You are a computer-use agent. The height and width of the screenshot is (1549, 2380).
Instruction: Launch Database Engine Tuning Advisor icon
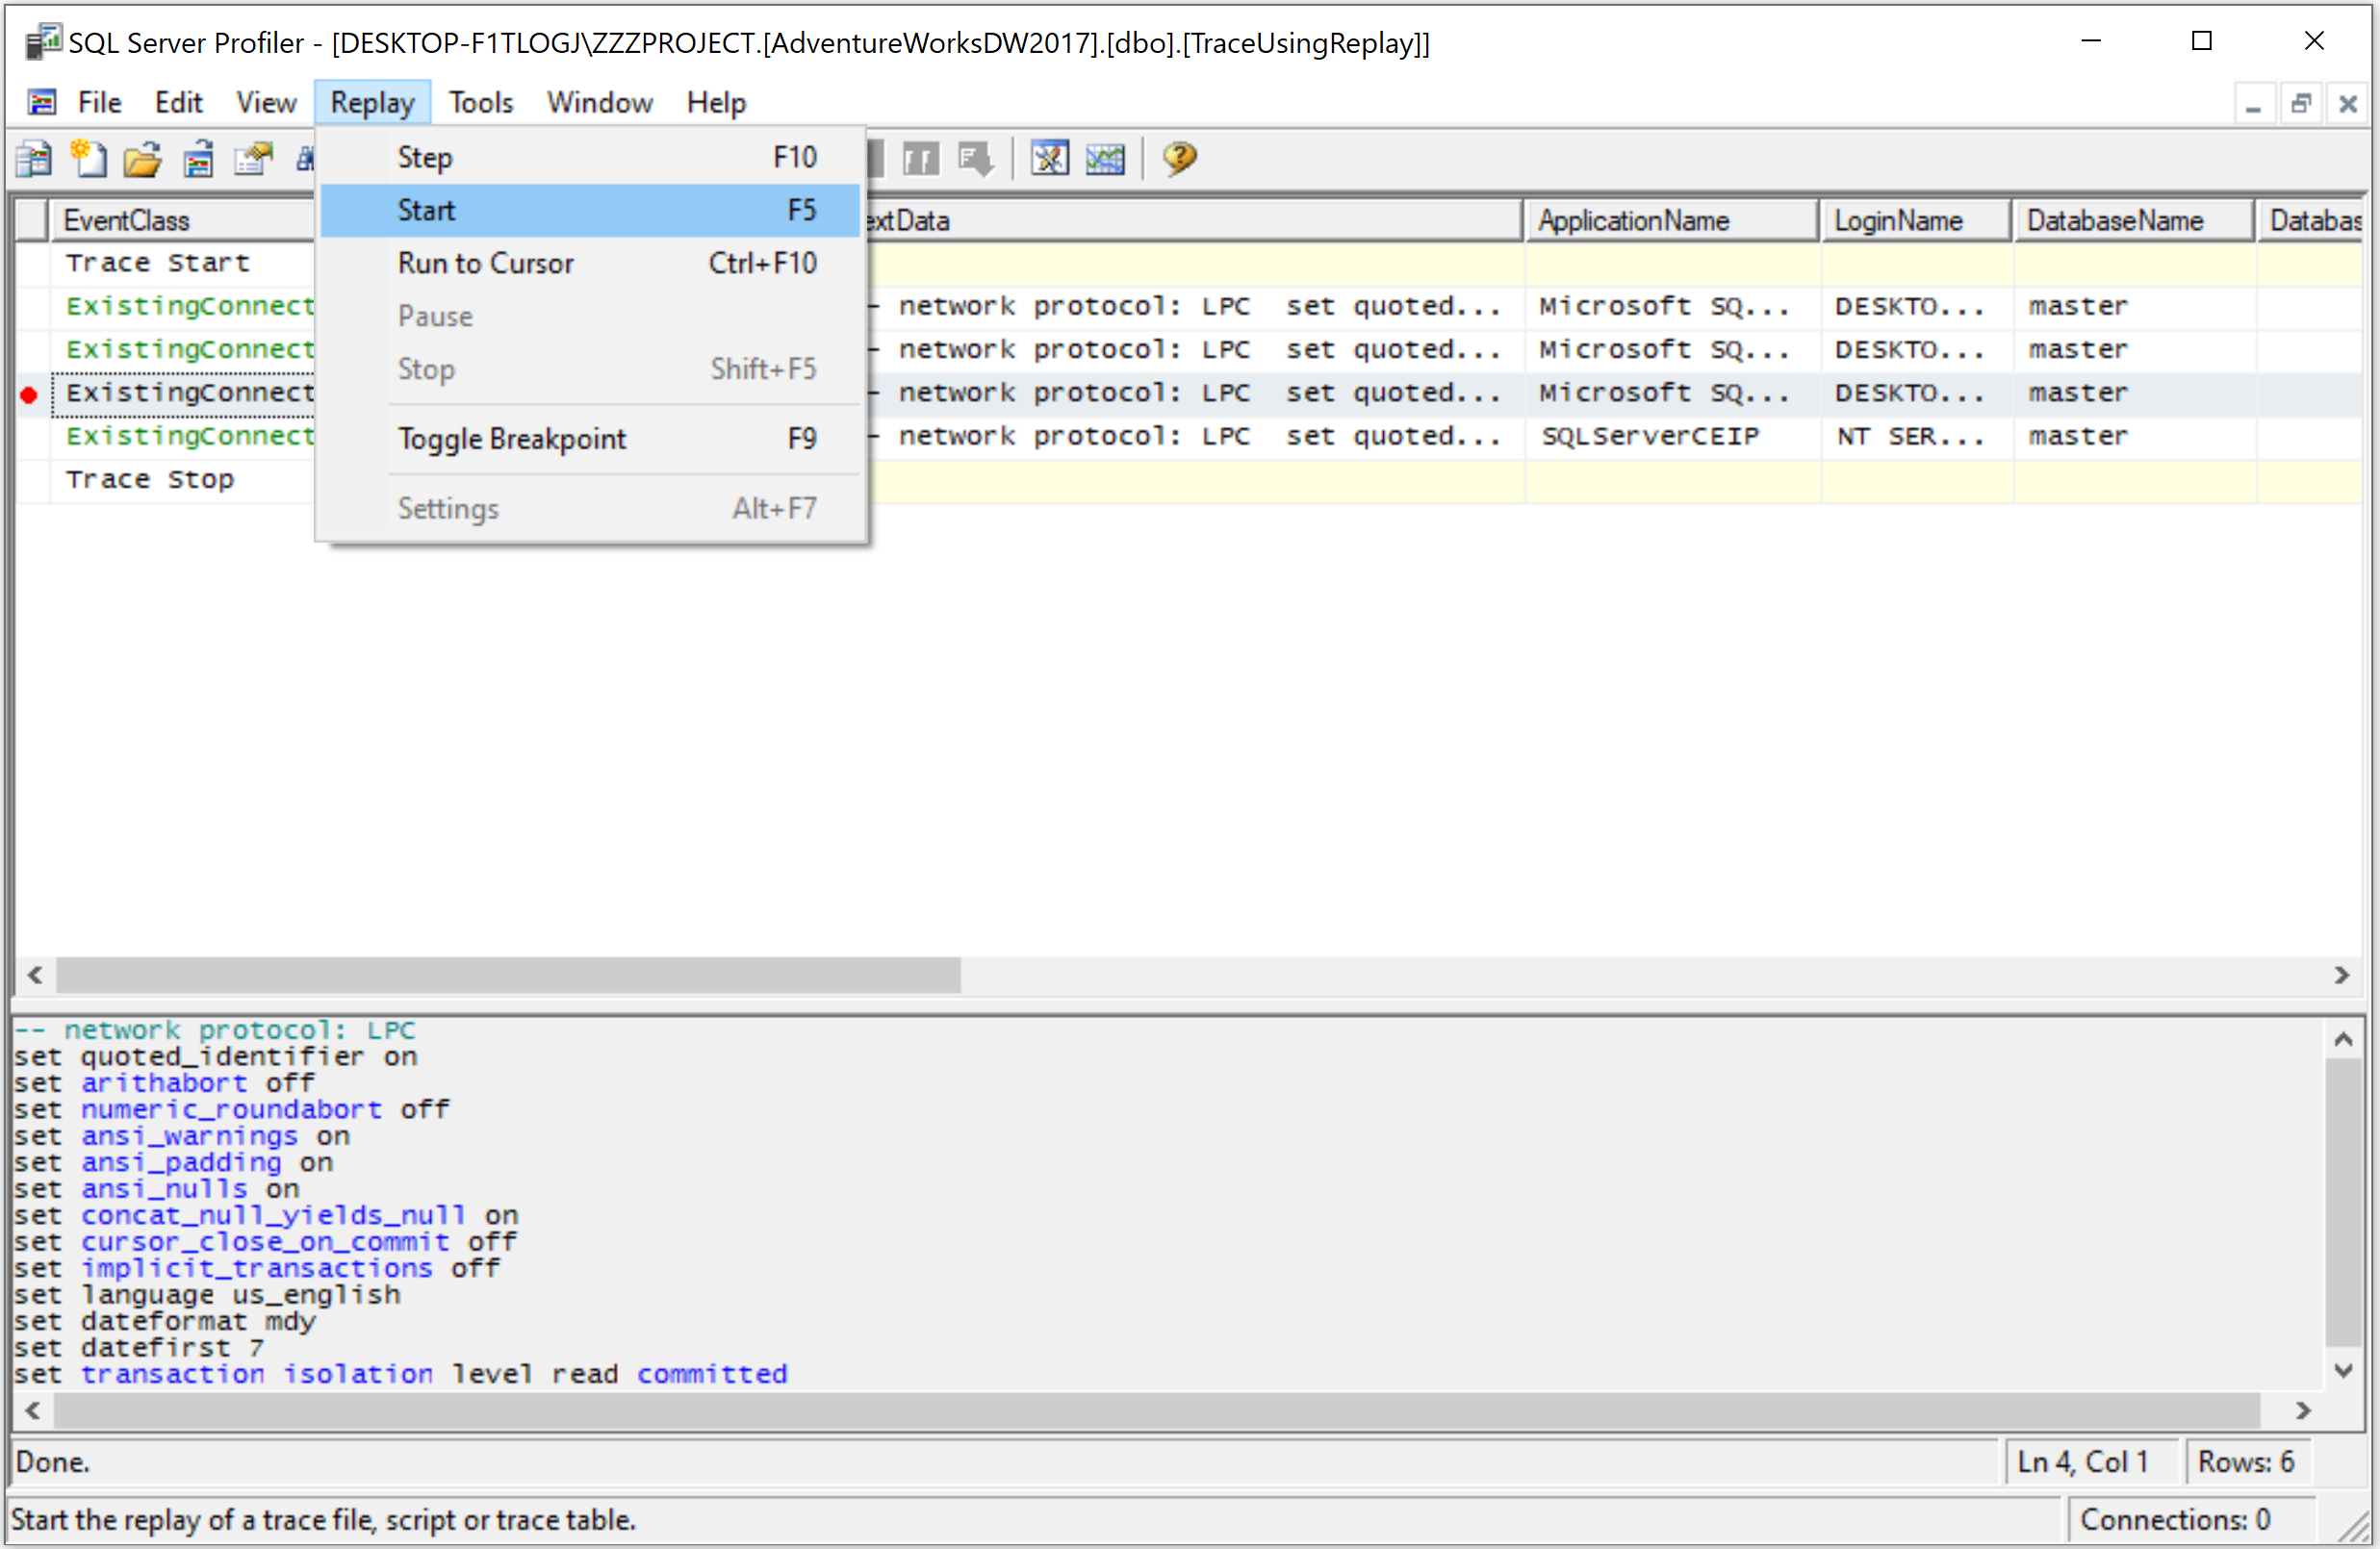1050,159
